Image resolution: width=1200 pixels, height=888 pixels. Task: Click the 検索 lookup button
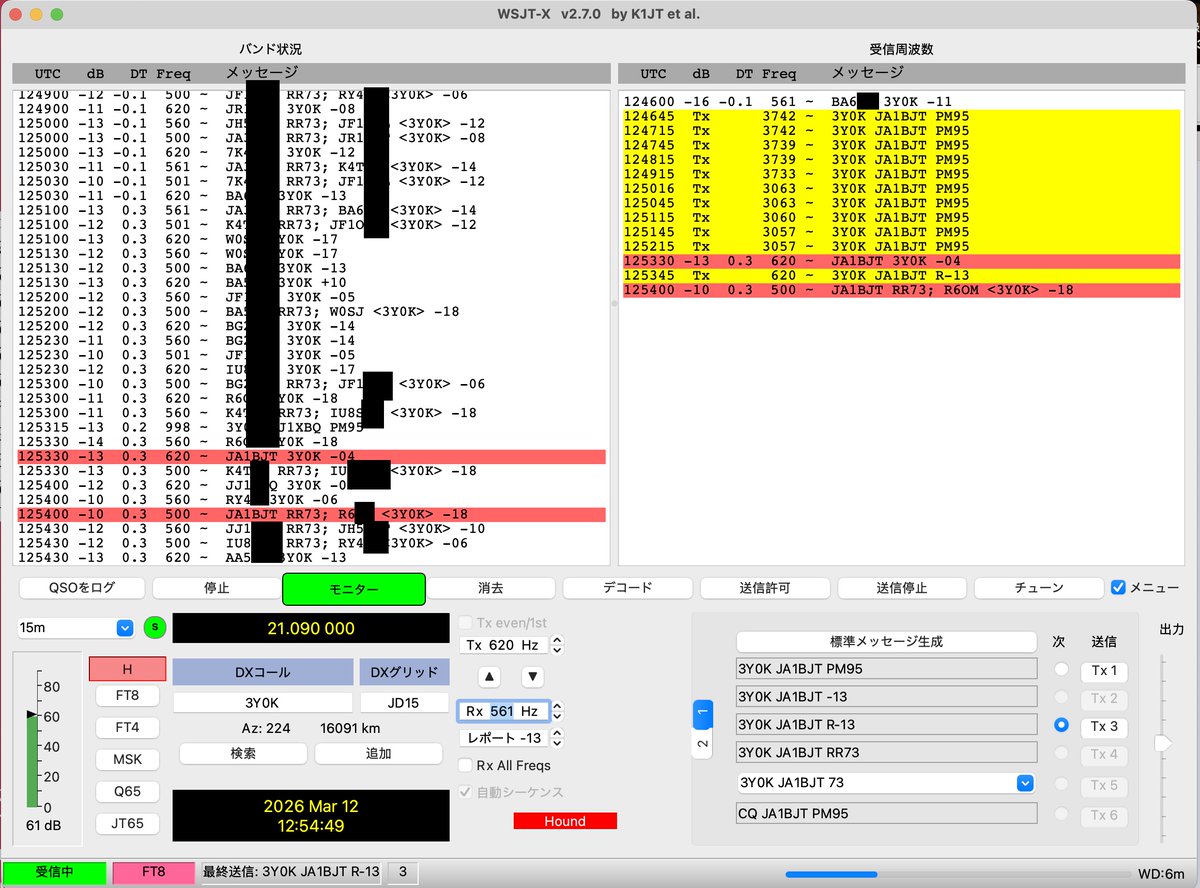243,753
